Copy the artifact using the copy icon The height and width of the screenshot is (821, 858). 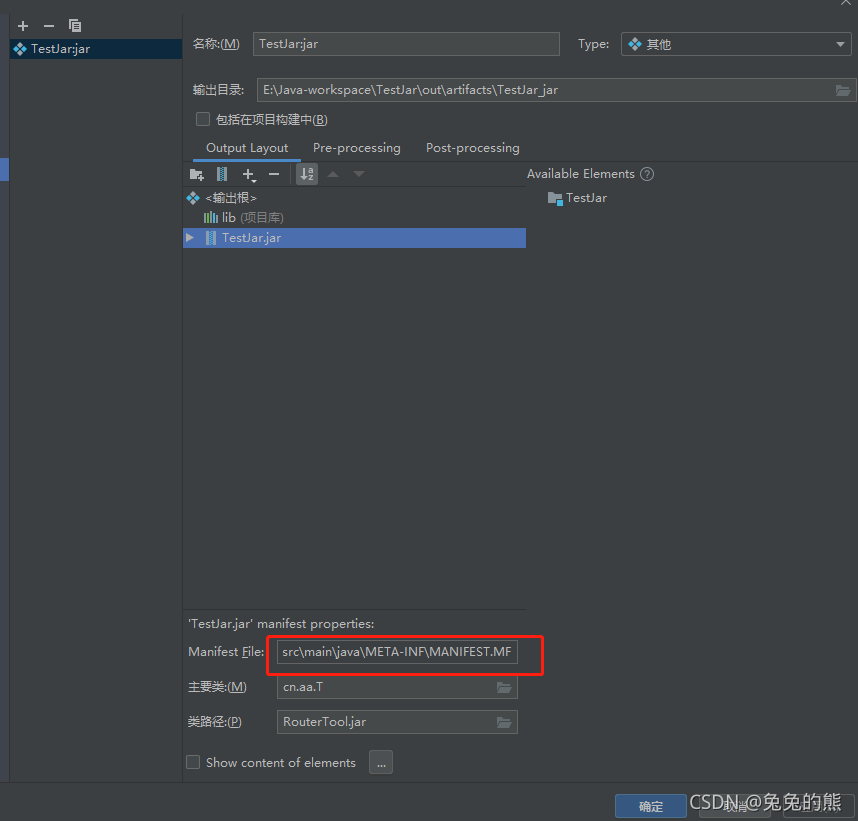click(74, 25)
